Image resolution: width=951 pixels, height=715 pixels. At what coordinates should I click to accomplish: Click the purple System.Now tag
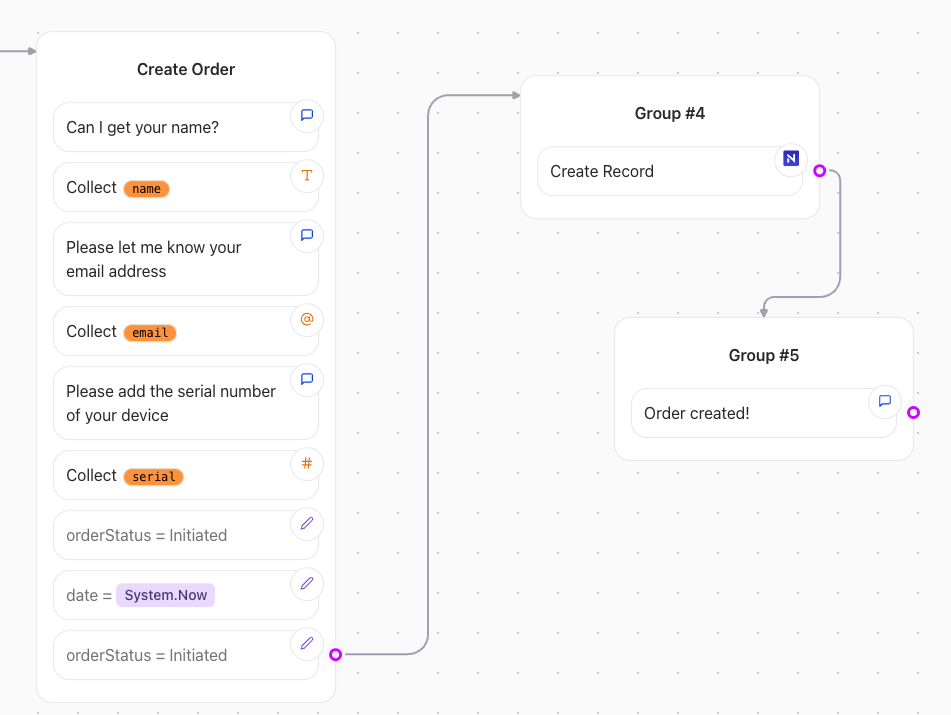pyautogui.click(x=166, y=596)
